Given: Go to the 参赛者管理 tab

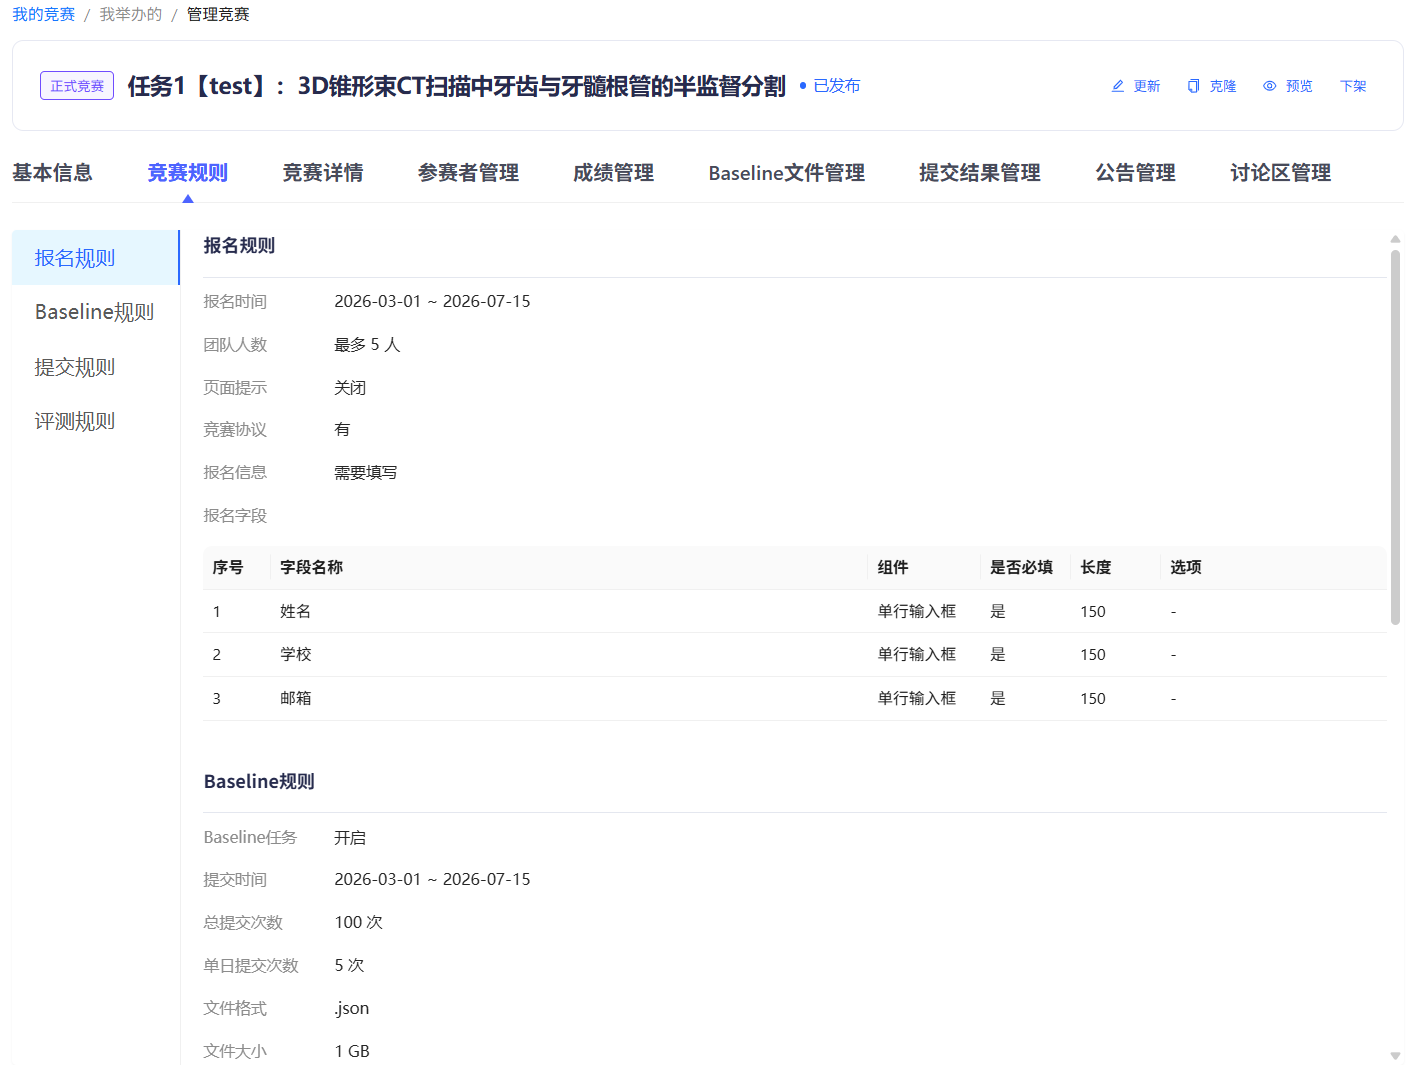Looking at the screenshot, I should (468, 173).
